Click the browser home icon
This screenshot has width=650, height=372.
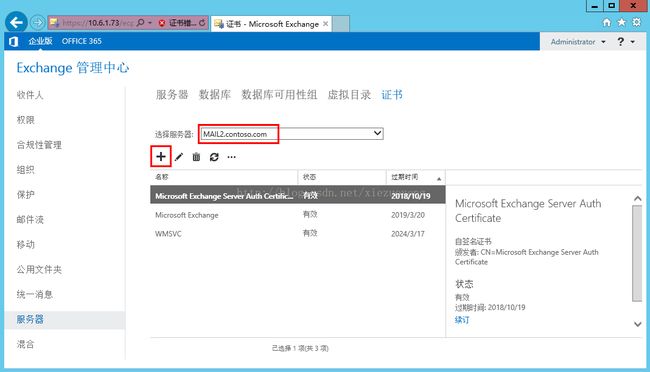click(606, 22)
